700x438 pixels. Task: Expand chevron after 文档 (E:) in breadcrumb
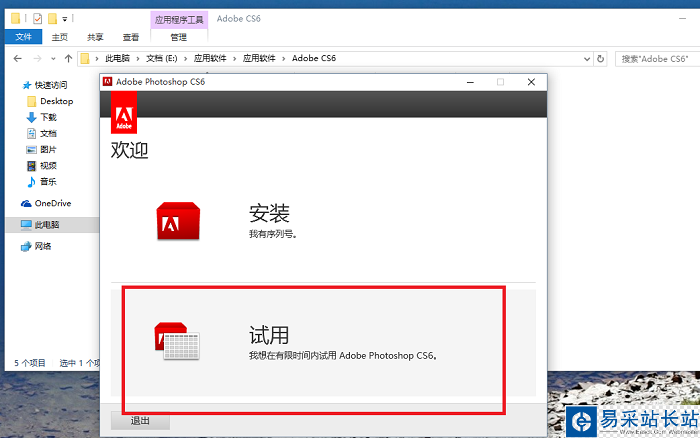pyautogui.click(x=186, y=58)
